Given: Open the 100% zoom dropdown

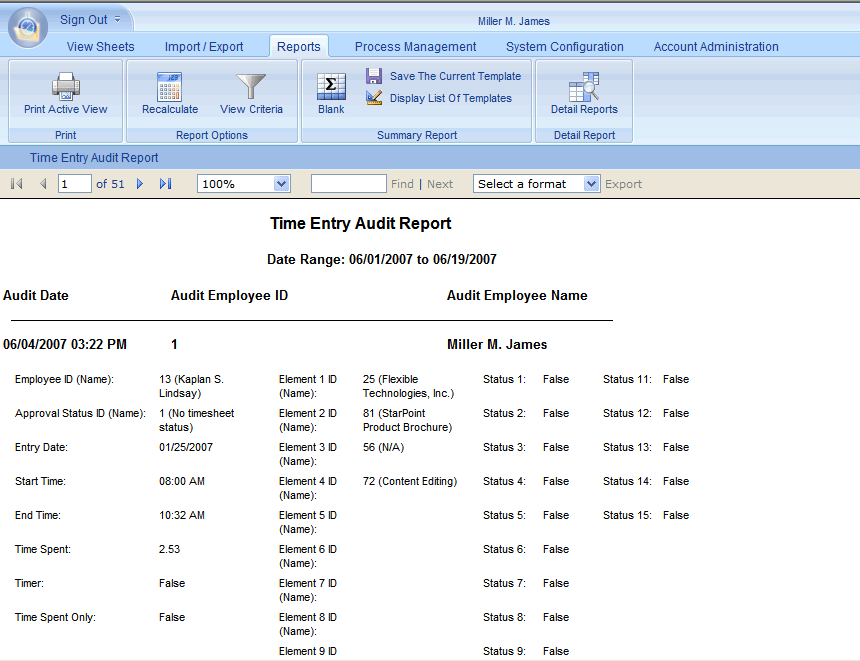Looking at the screenshot, I should 281,184.
